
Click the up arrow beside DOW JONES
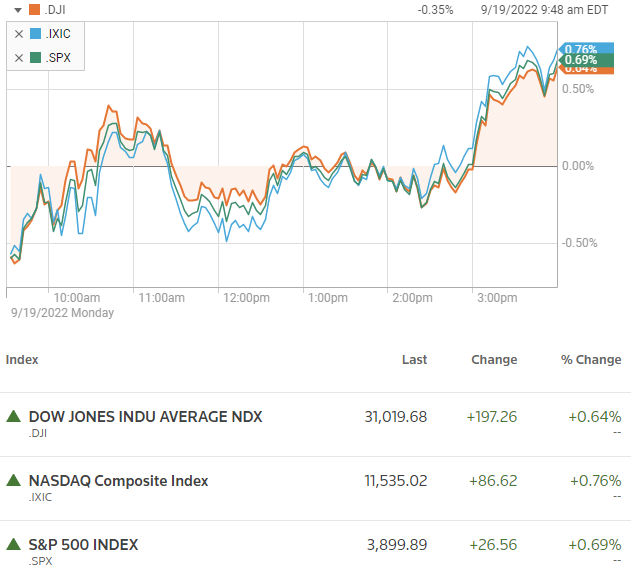(x=14, y=416)
